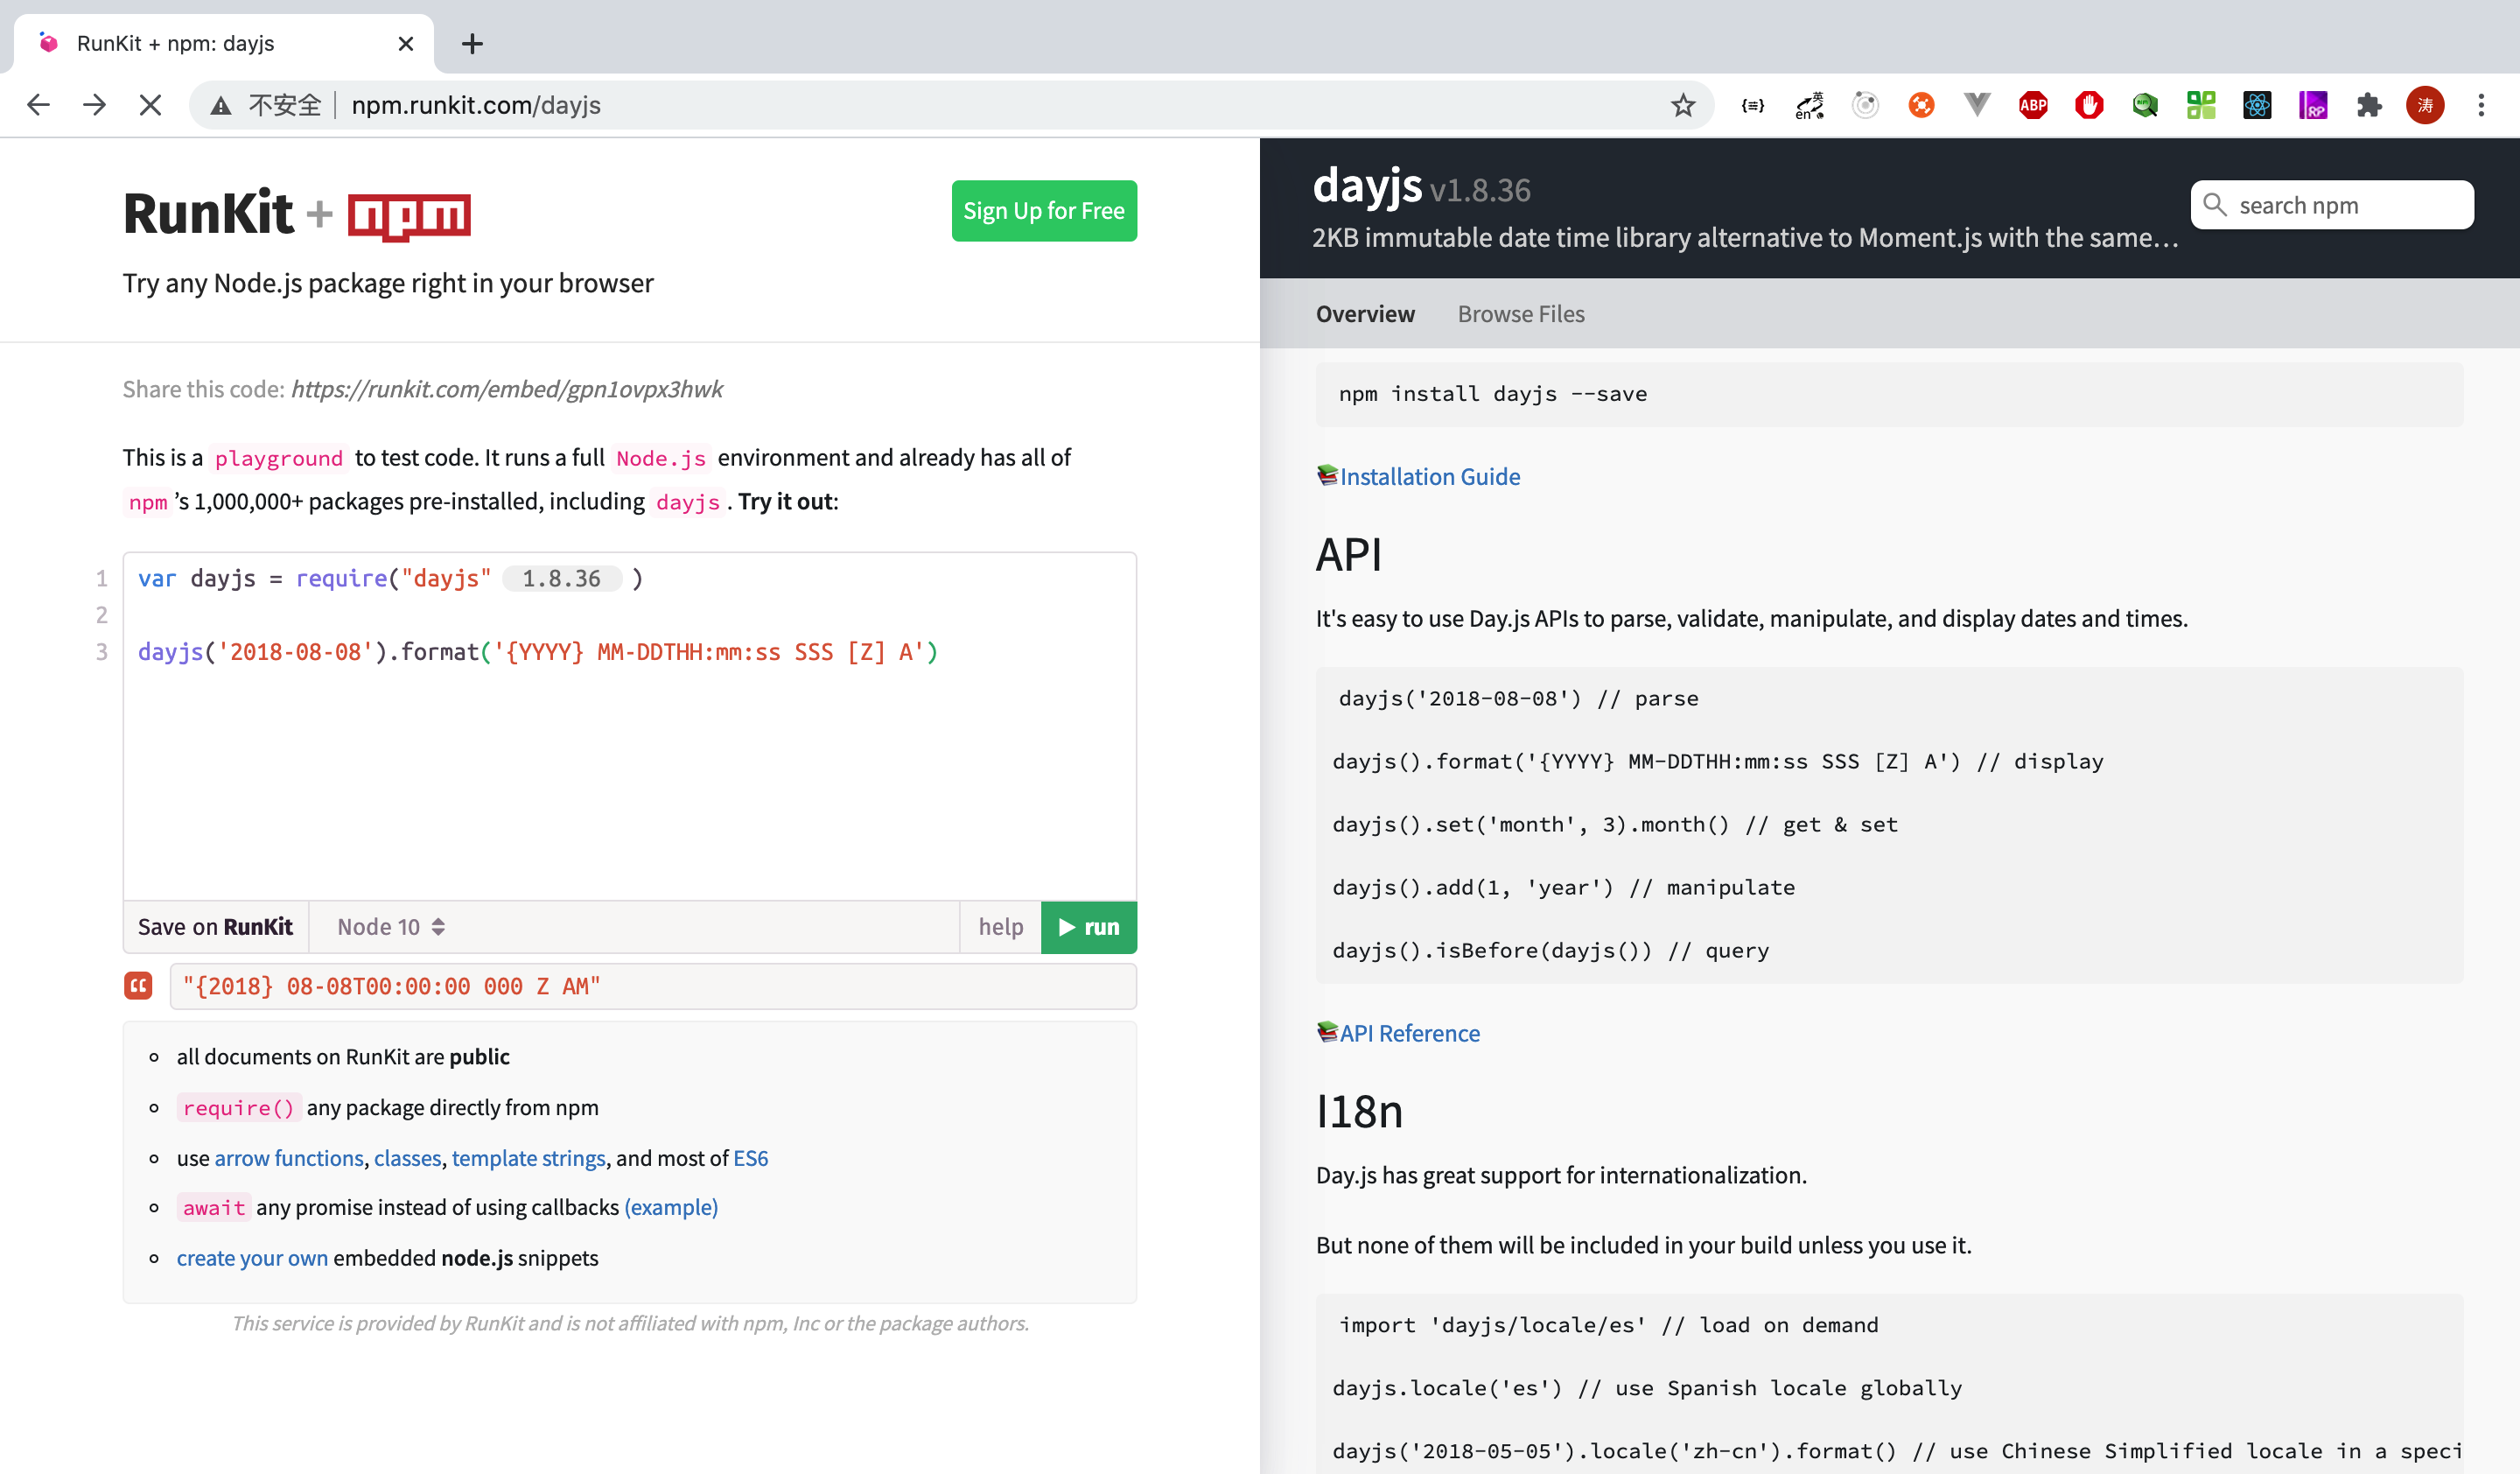Open the React Developer Tools extension
This screenshot has height=1474, width=2520.
[2256, 105]
